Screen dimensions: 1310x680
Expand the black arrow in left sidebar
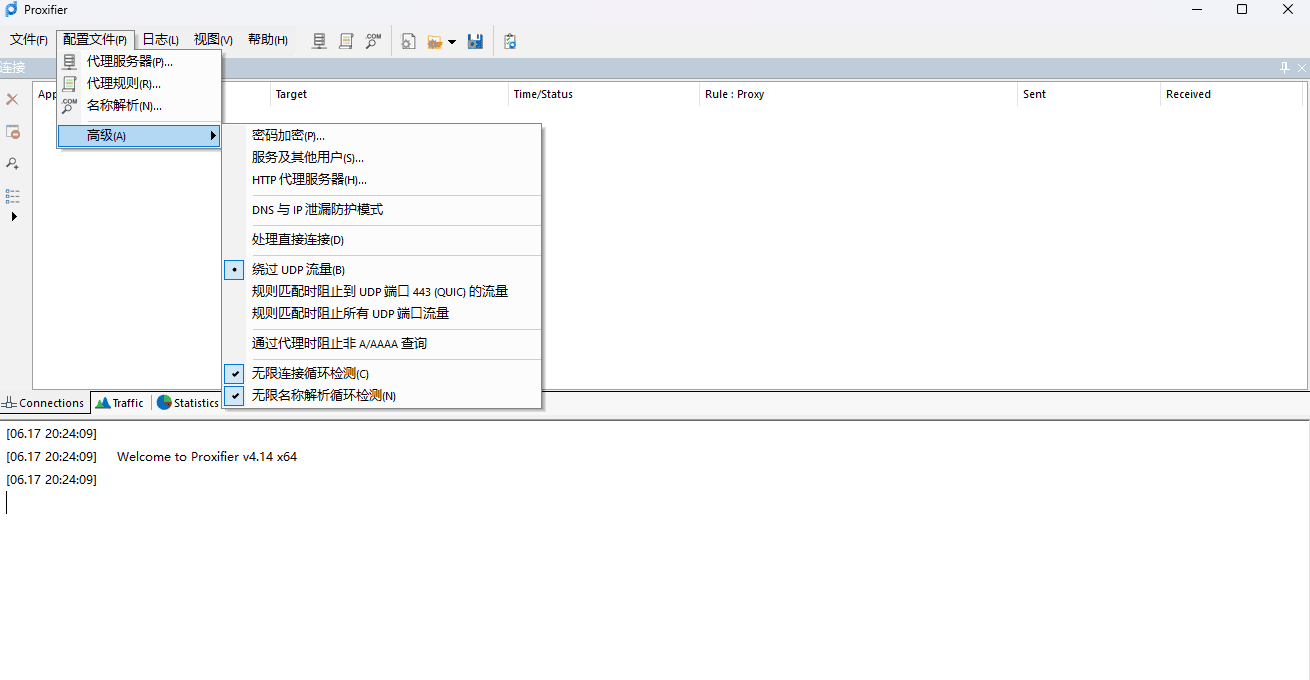pyautogui.click(x=14, y=216)
